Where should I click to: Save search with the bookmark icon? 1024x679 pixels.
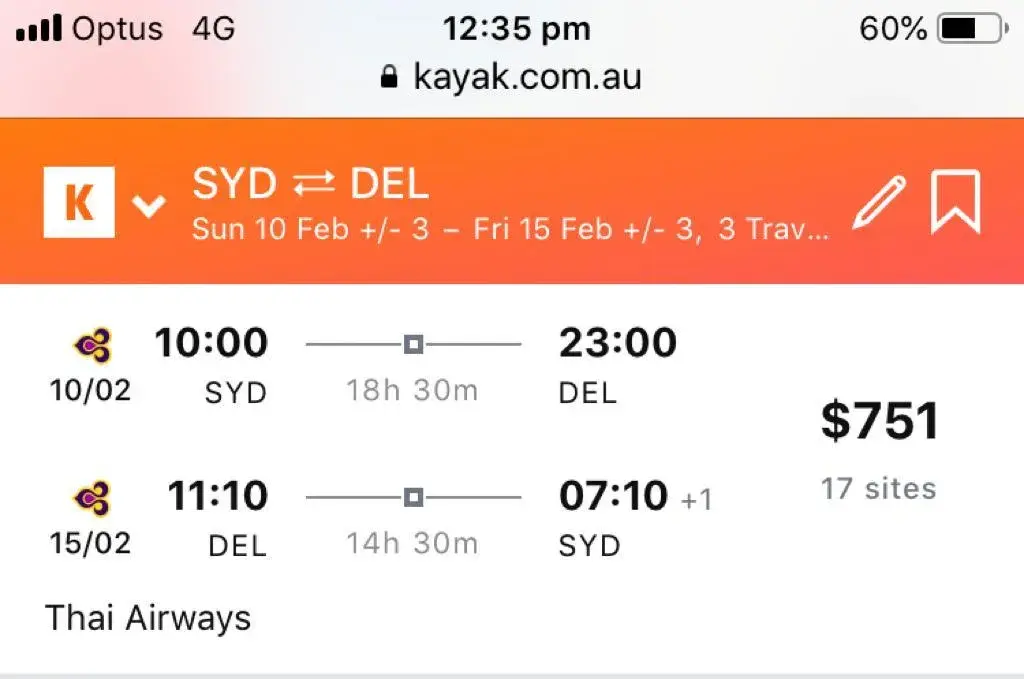[955, 202]
